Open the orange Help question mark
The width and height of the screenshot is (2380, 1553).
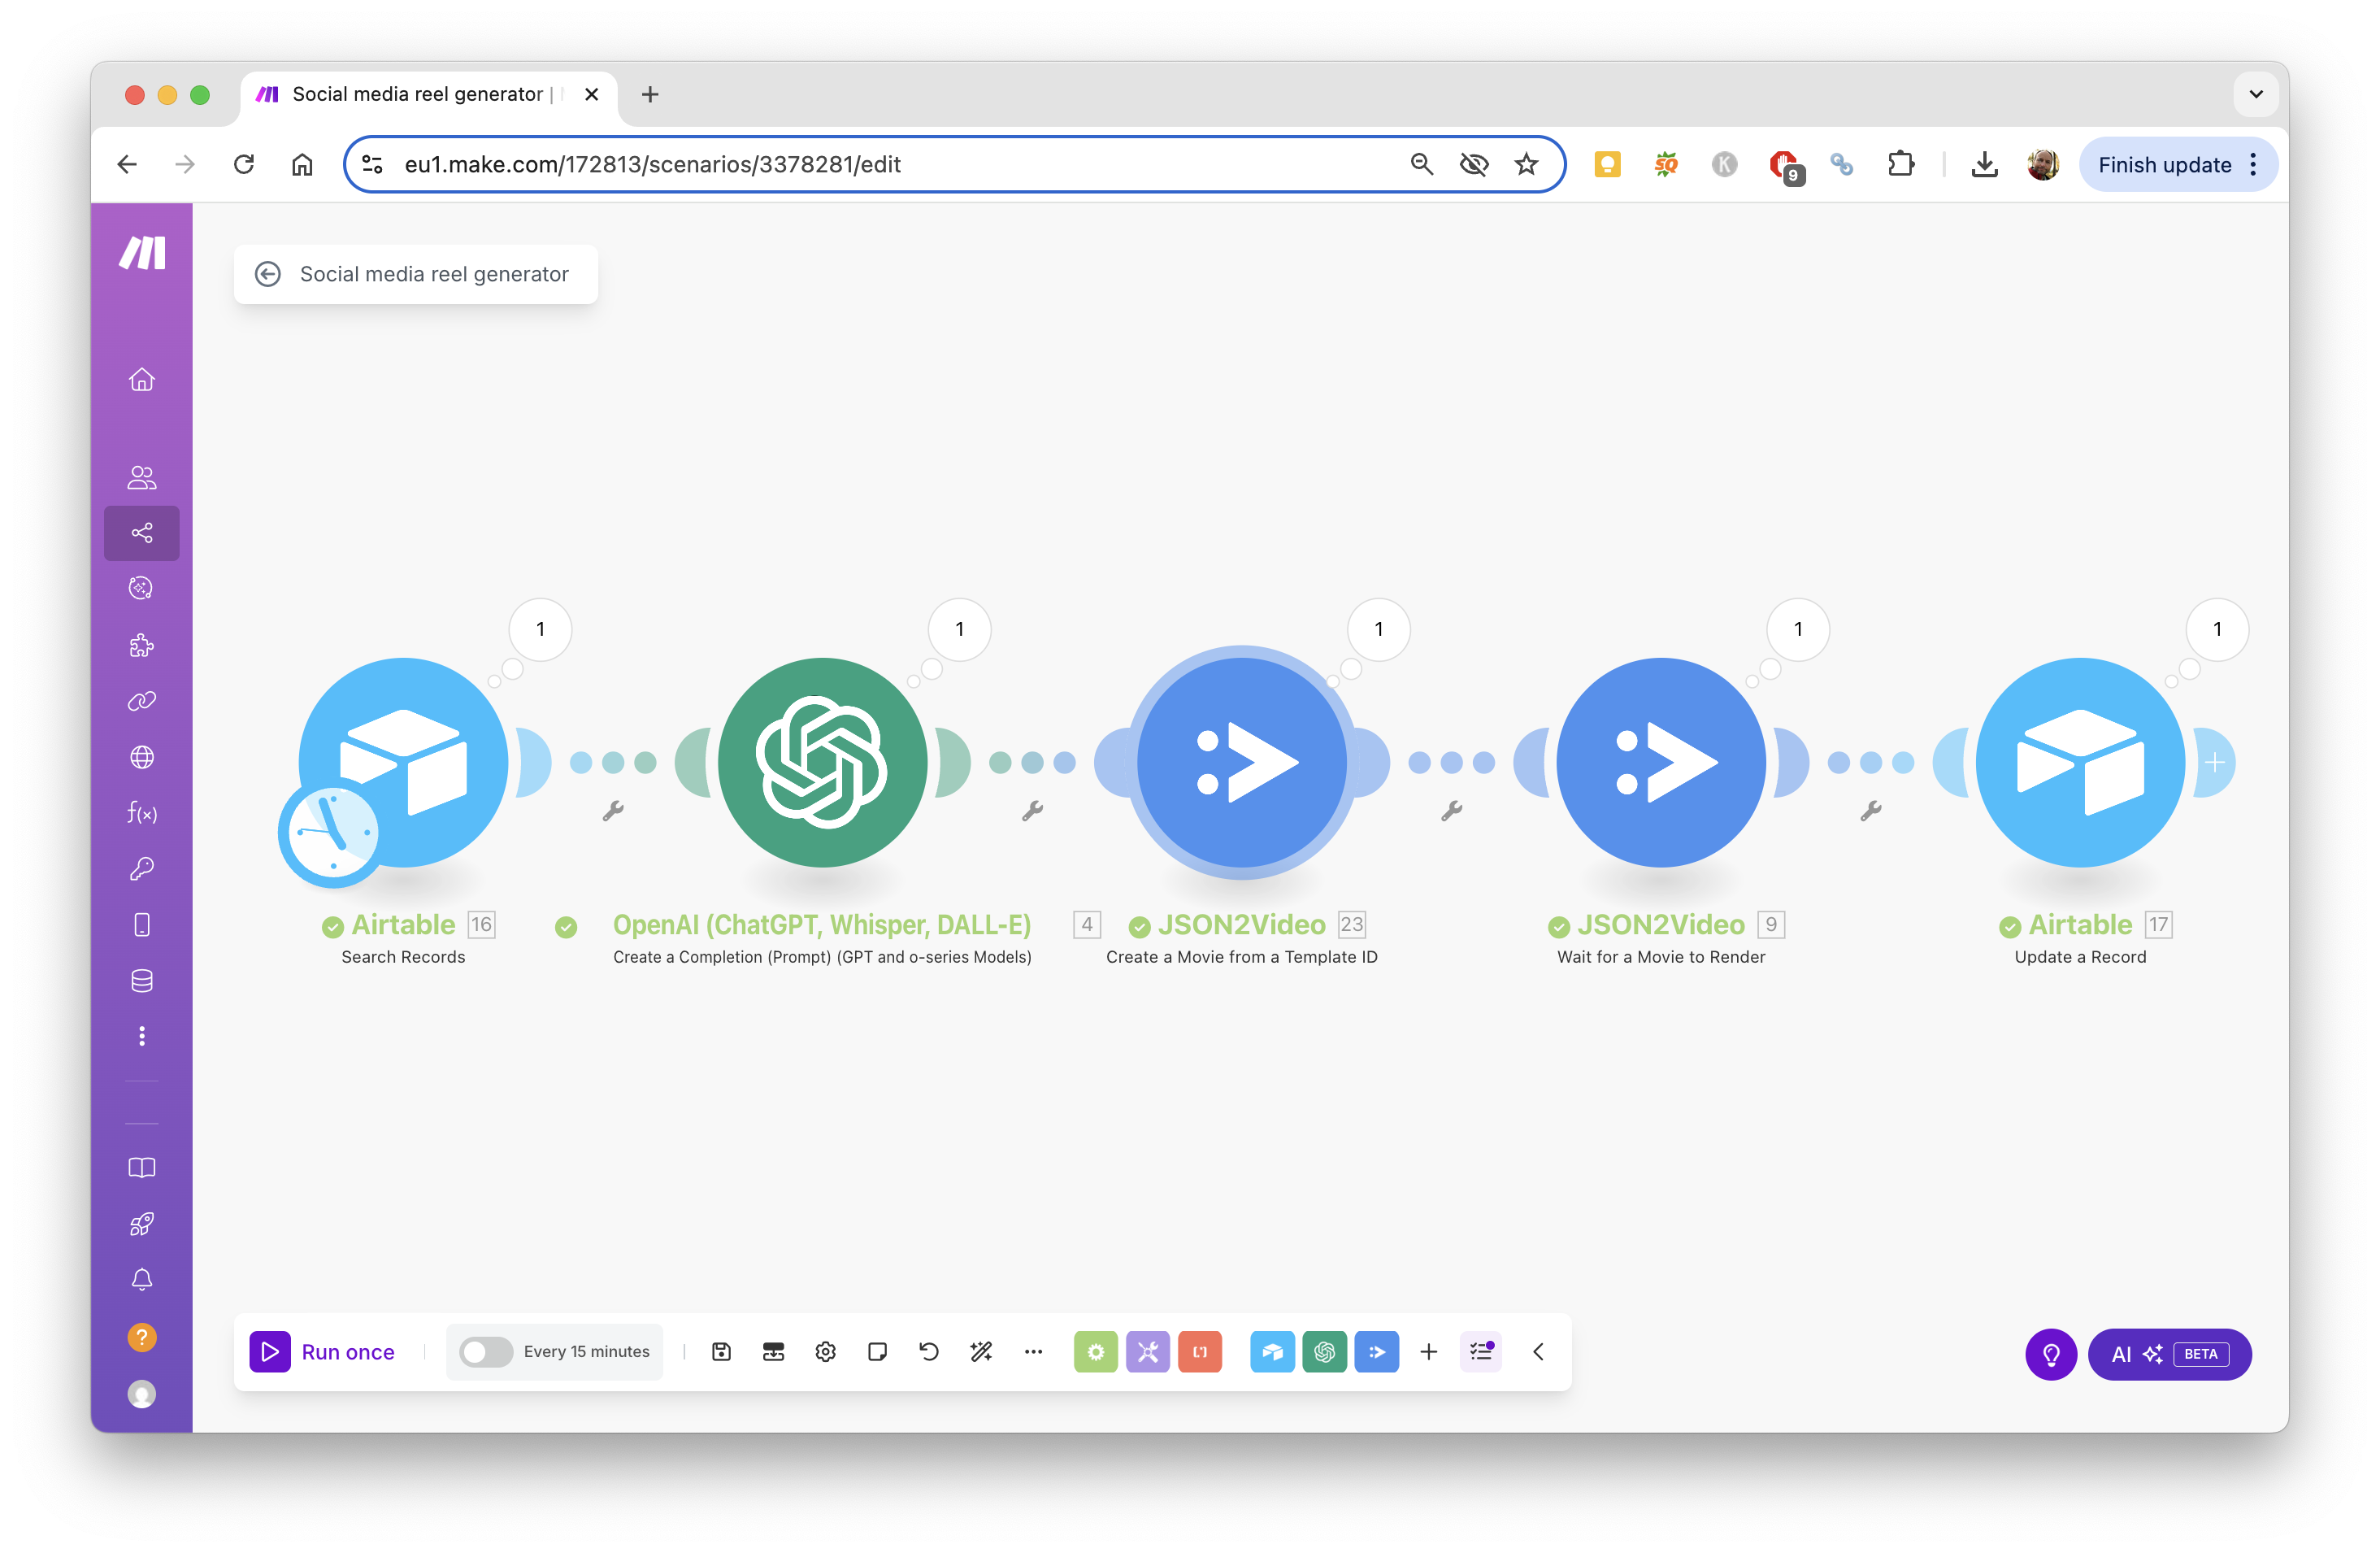coord(142,1337)
